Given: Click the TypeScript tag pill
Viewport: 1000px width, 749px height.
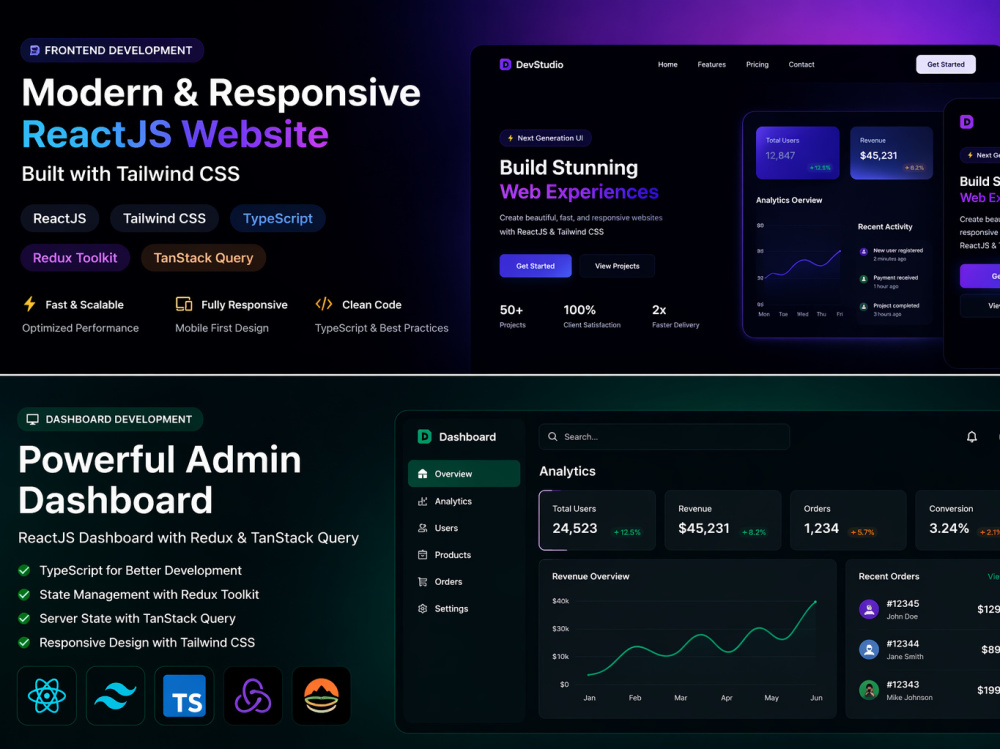Looking at the screenshot, I should click(277, 218).
